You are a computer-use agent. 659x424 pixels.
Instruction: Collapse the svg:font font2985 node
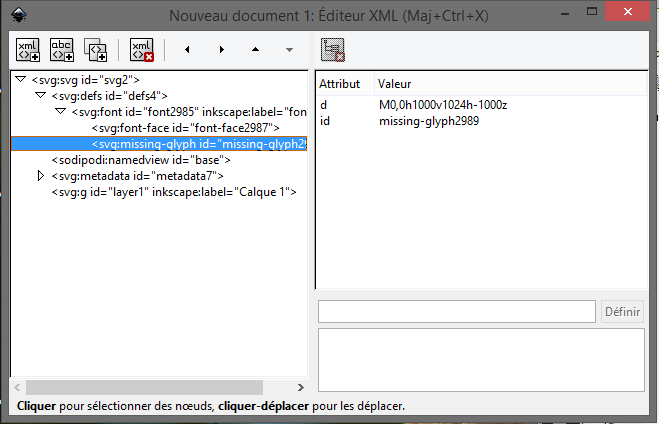tap(61, 112)
